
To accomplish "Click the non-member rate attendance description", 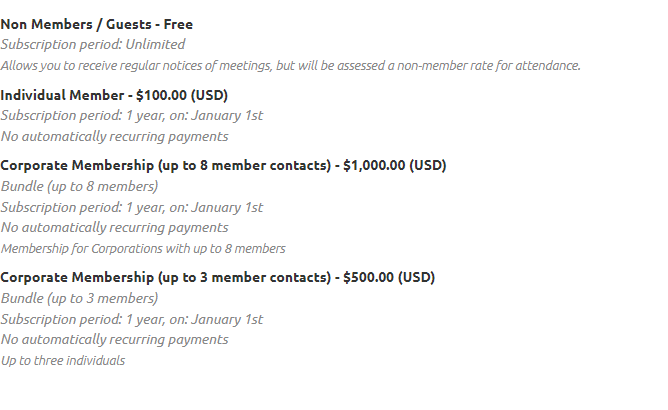I will [x=291, y=66].
